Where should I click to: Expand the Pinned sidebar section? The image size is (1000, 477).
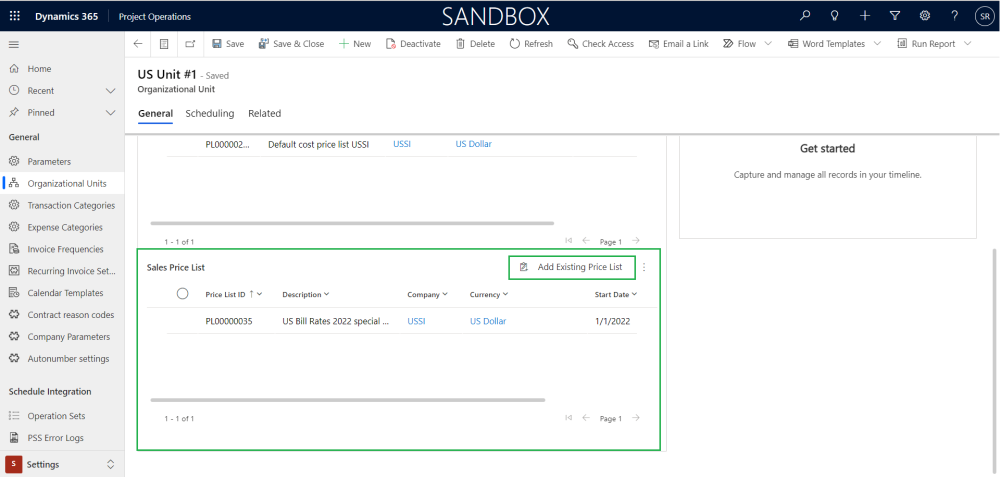[x=110, y=113]
